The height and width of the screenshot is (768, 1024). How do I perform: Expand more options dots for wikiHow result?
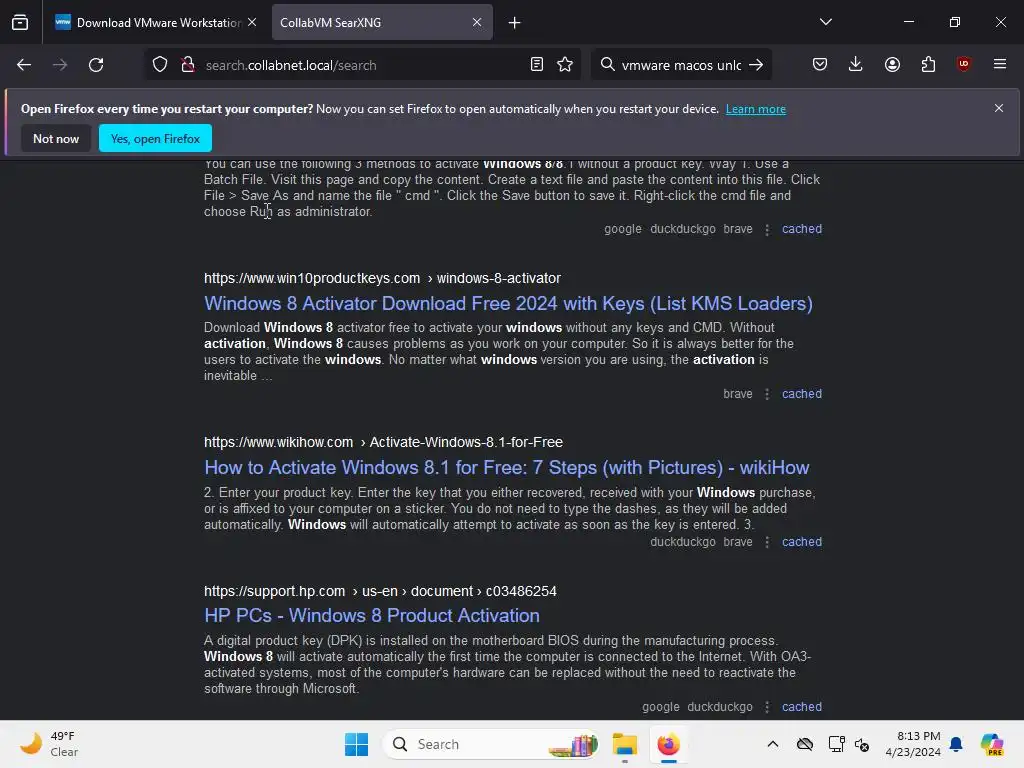767,542
